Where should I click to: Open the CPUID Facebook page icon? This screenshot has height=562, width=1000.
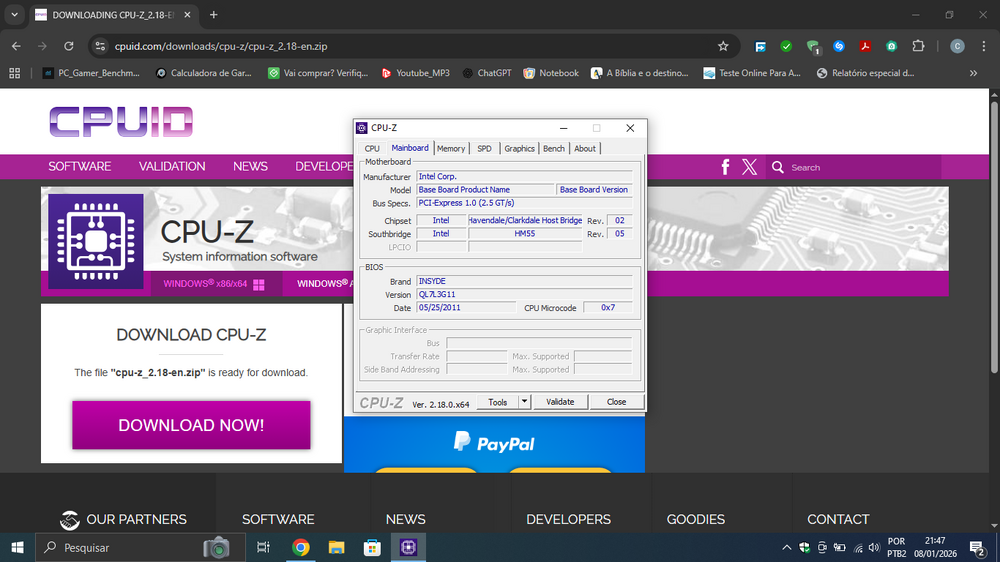coord(725,167)
